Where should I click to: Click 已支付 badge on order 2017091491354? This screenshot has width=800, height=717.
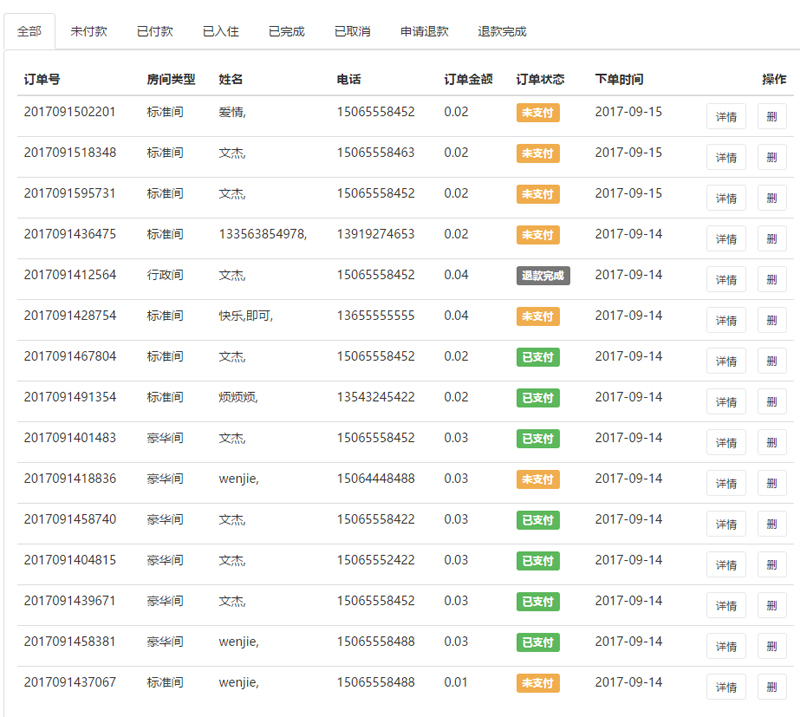point(537,397)
